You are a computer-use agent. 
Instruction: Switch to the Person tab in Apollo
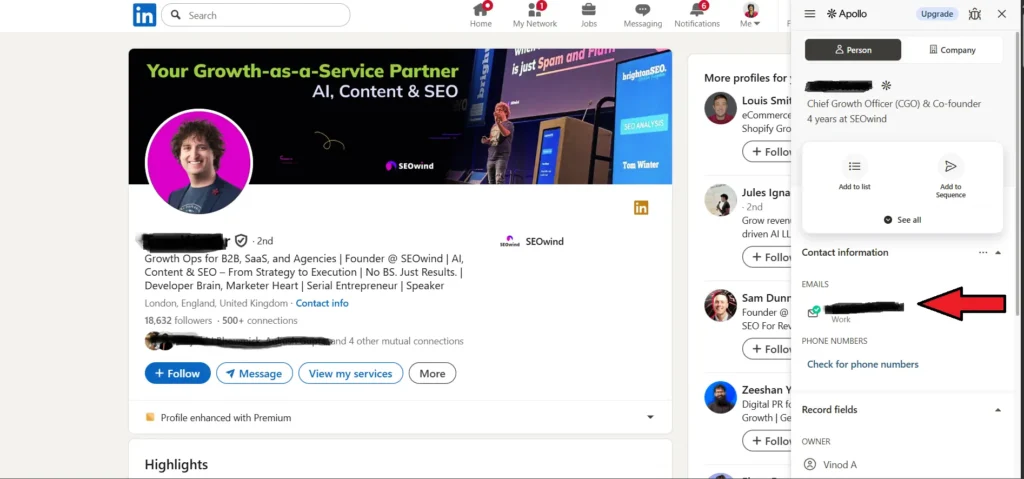853,50
